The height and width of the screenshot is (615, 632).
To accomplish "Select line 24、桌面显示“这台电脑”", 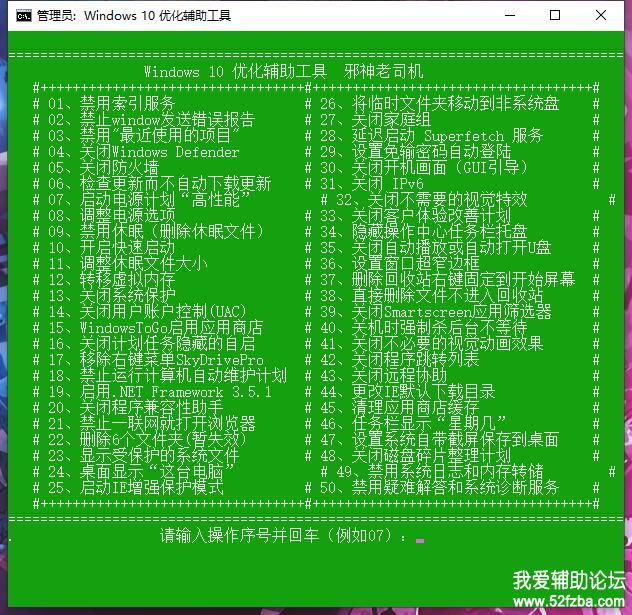I will 141,472.
